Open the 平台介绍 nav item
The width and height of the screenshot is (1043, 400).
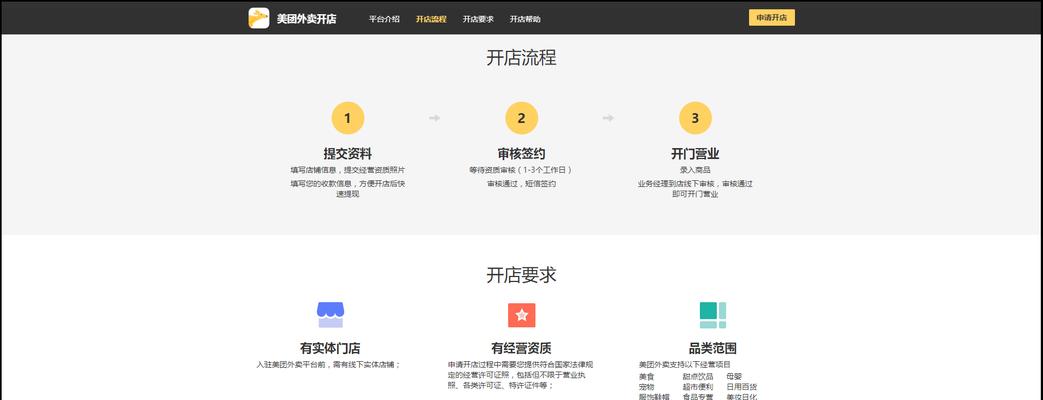[x=384, y=19]
